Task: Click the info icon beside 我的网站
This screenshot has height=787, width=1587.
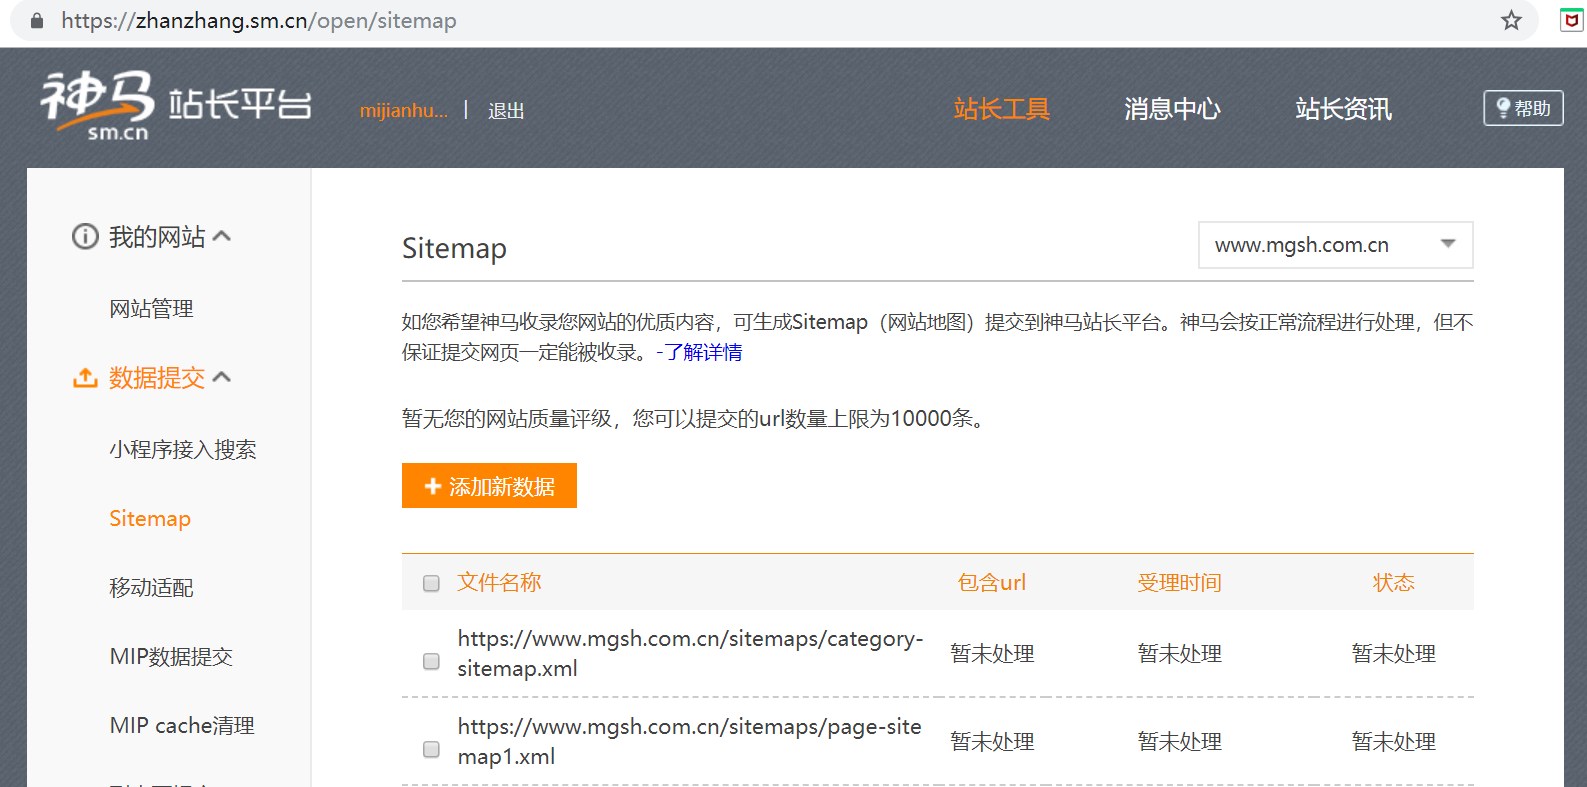Action: 85,236
